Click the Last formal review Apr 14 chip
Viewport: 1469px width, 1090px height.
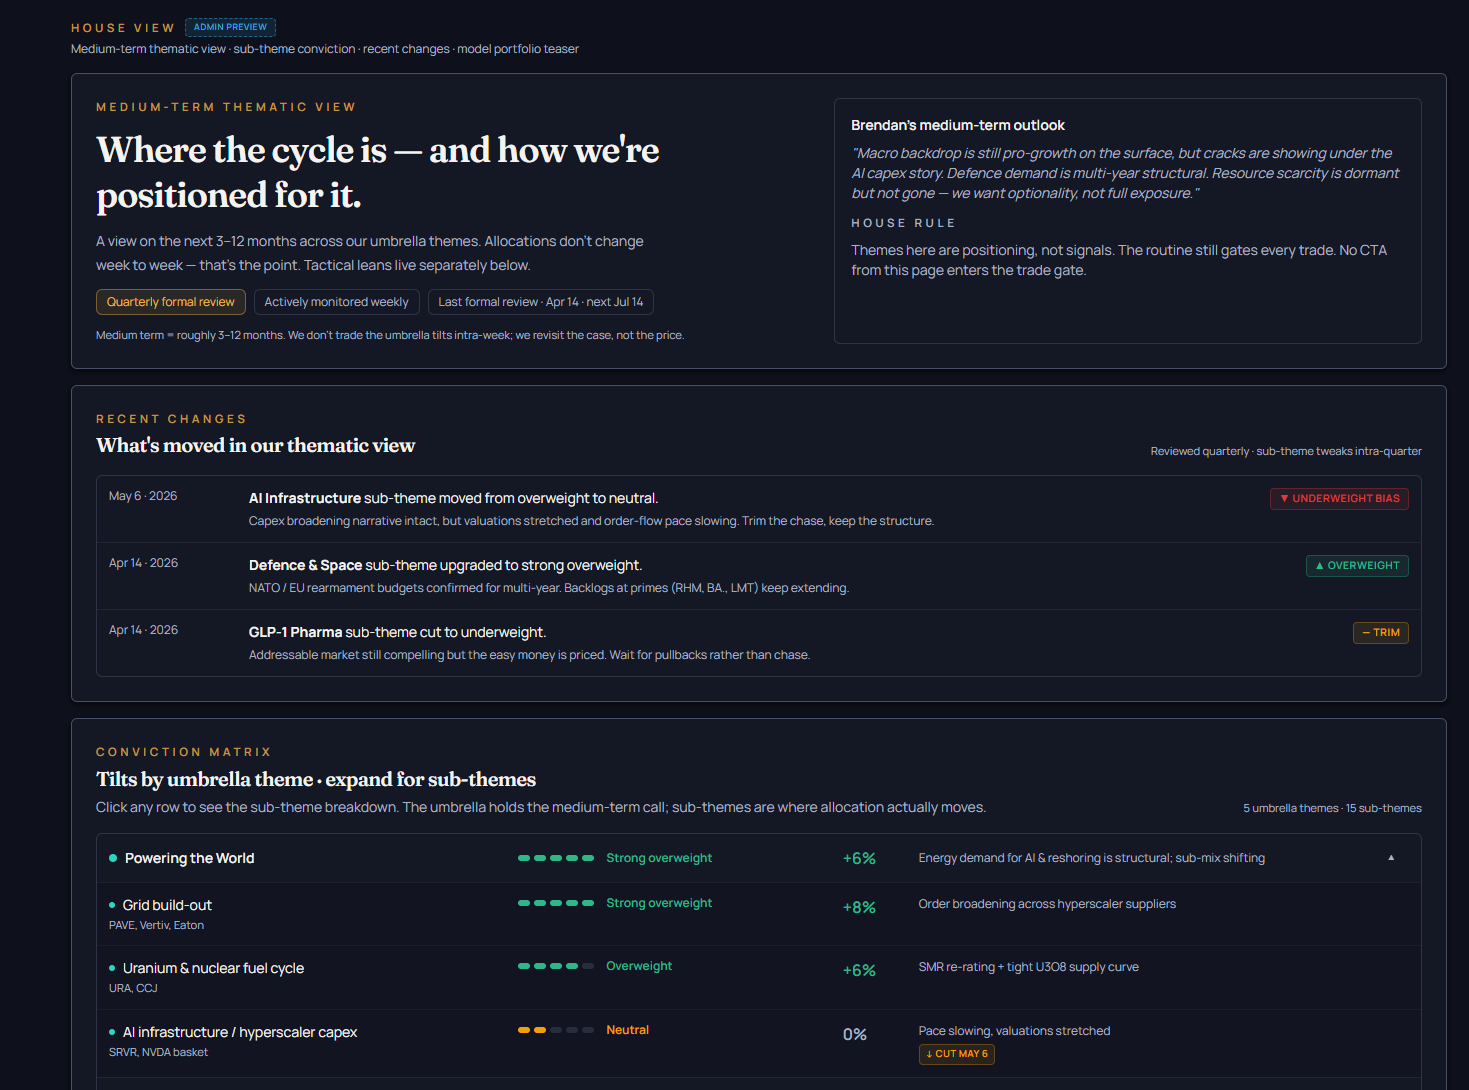[541, 302]
